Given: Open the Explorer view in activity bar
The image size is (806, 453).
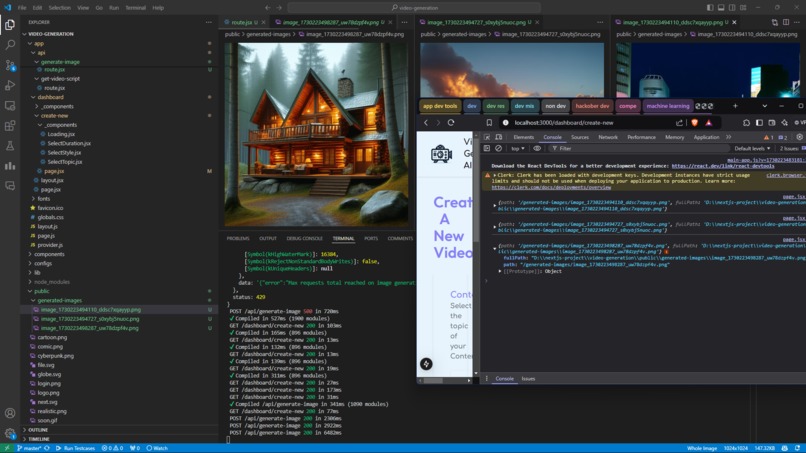Looking at the screenshot, I should click(10, 25).
